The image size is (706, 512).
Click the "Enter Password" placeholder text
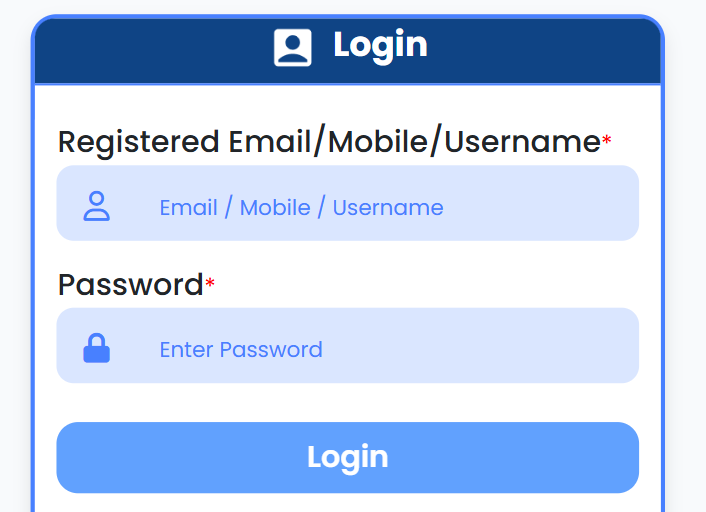tap(241, 350)
